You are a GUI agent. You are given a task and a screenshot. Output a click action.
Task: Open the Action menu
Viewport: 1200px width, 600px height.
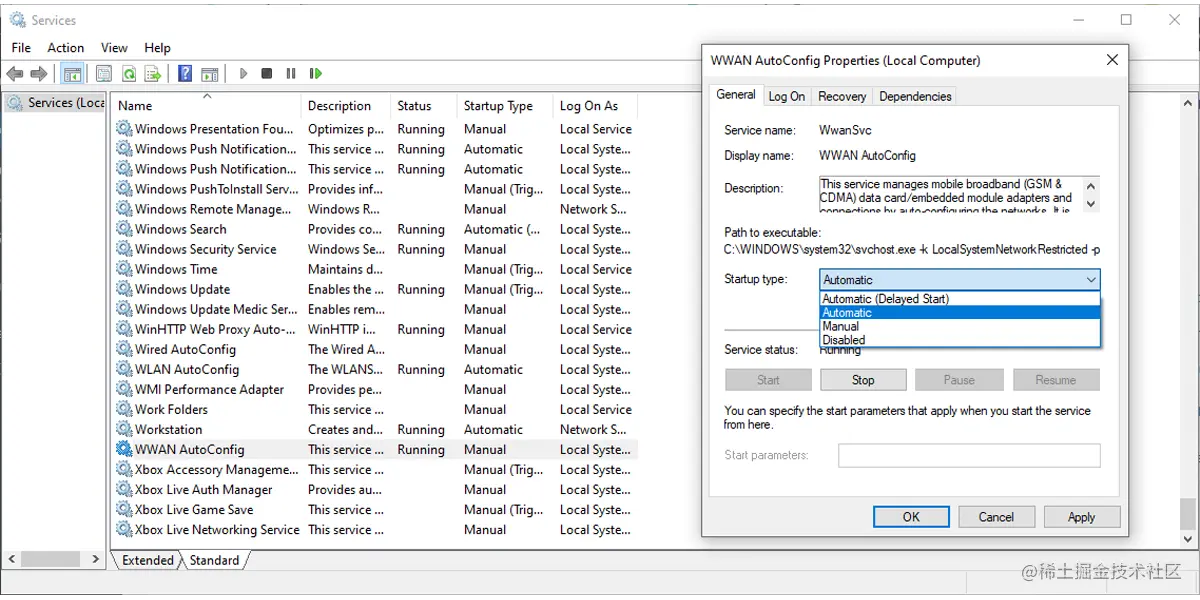point(66,47)
